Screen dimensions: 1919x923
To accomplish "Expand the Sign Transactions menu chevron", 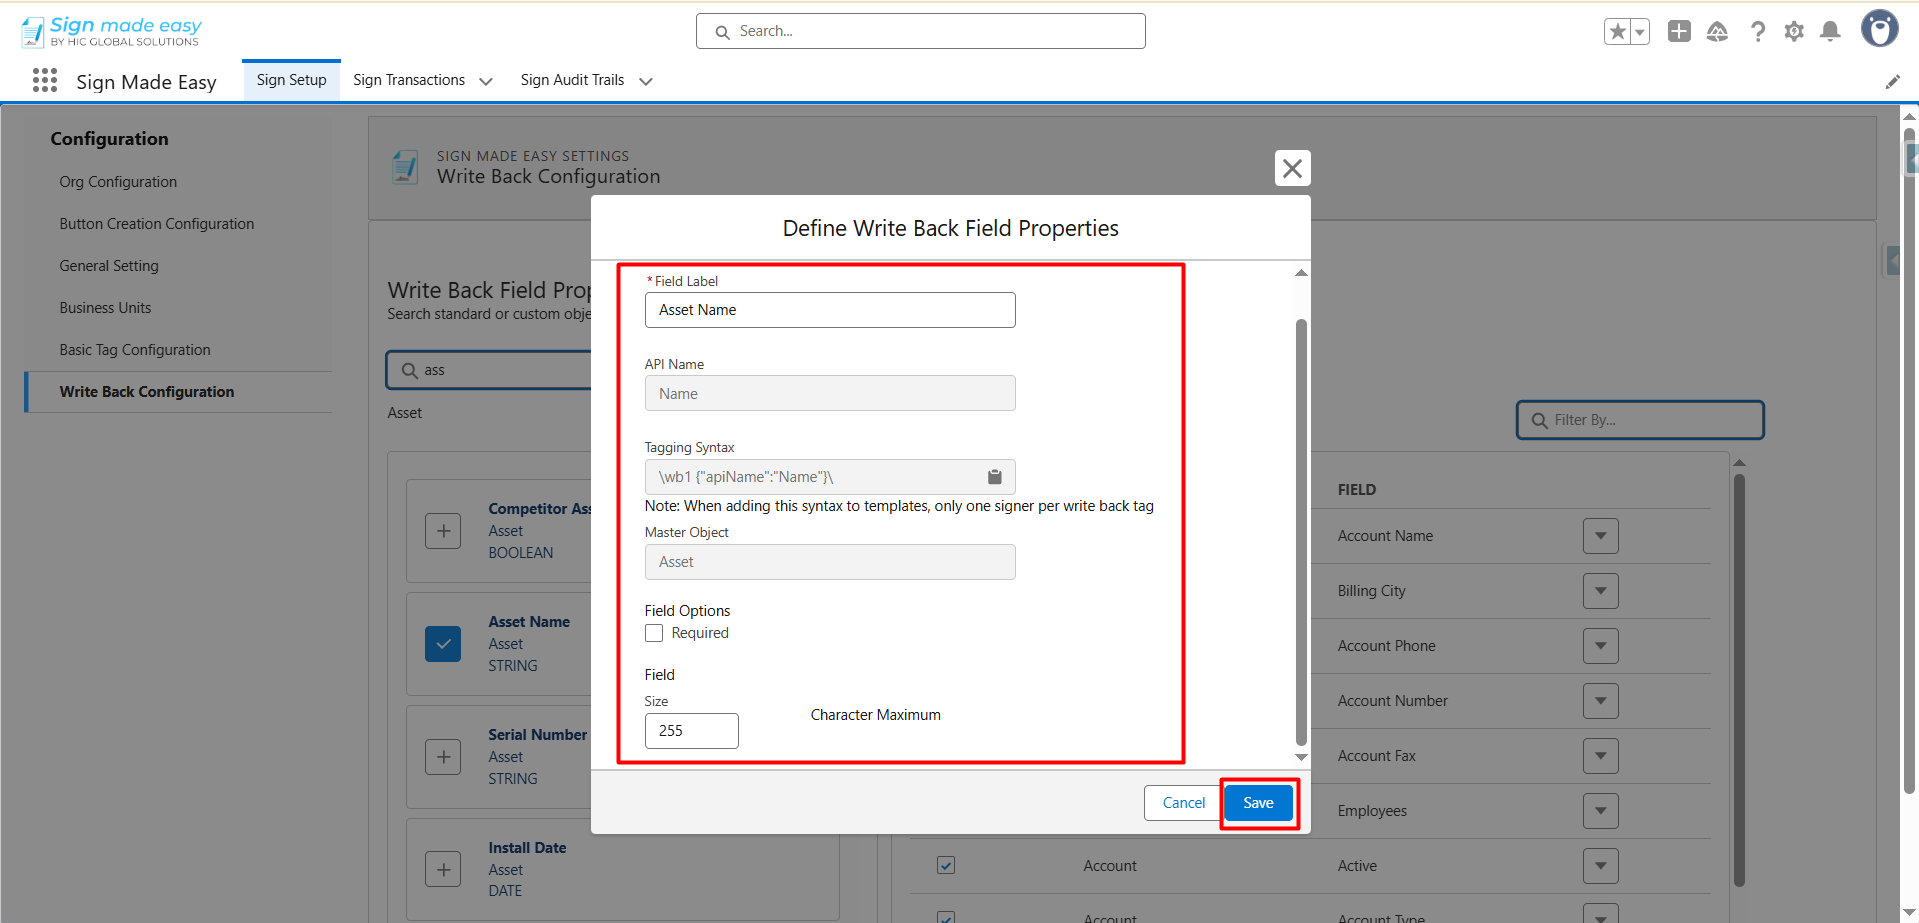I will pyautogui.click(x=486, y=81).
